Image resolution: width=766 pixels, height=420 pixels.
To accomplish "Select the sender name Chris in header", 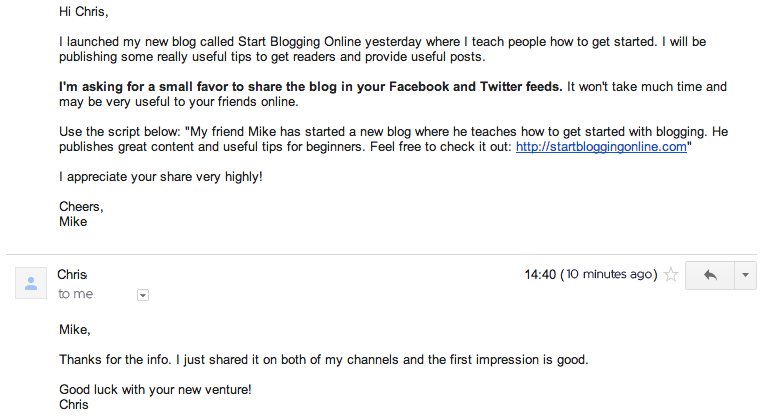I will pos(72,274).
